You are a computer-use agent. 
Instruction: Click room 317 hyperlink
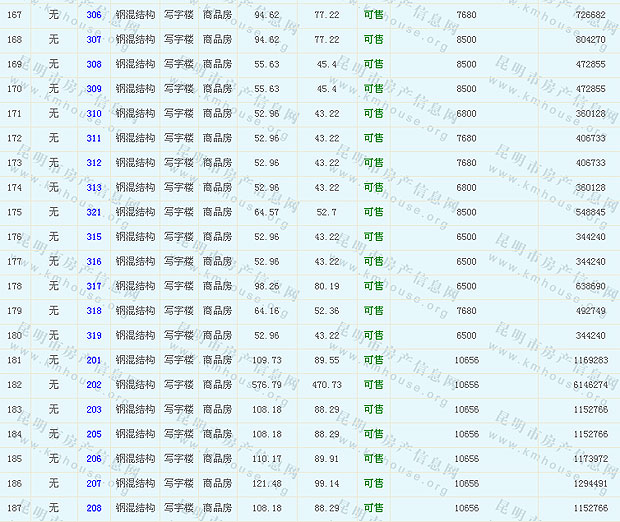[x=94, y=286]
